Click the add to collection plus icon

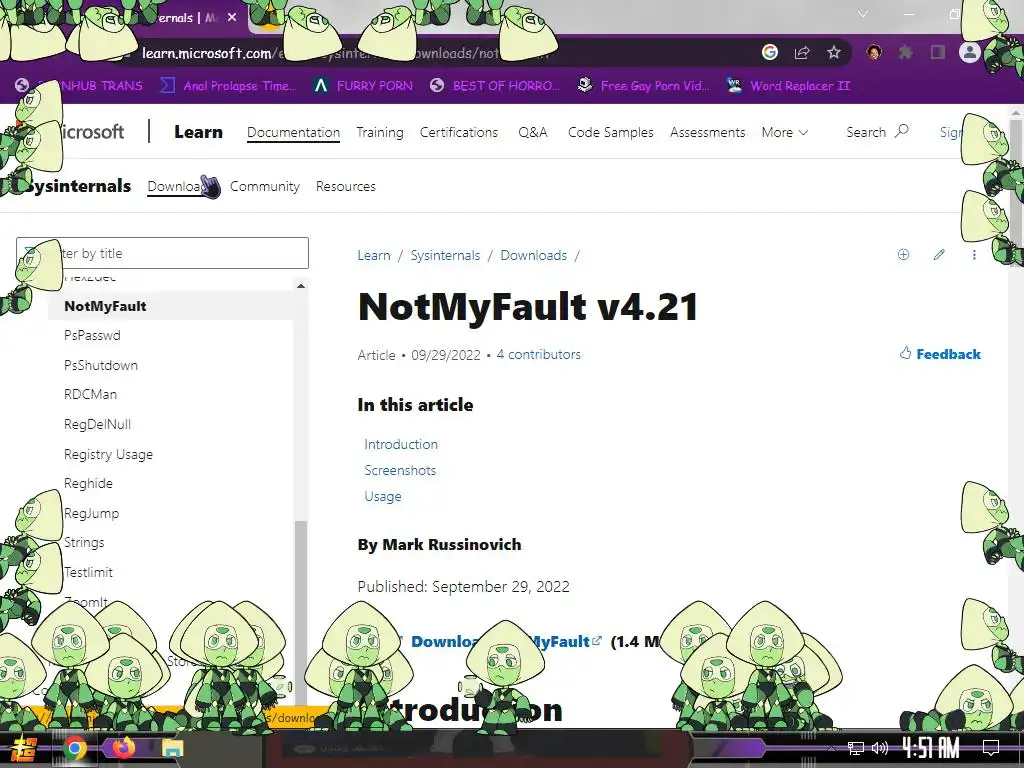tap(903, 255)
